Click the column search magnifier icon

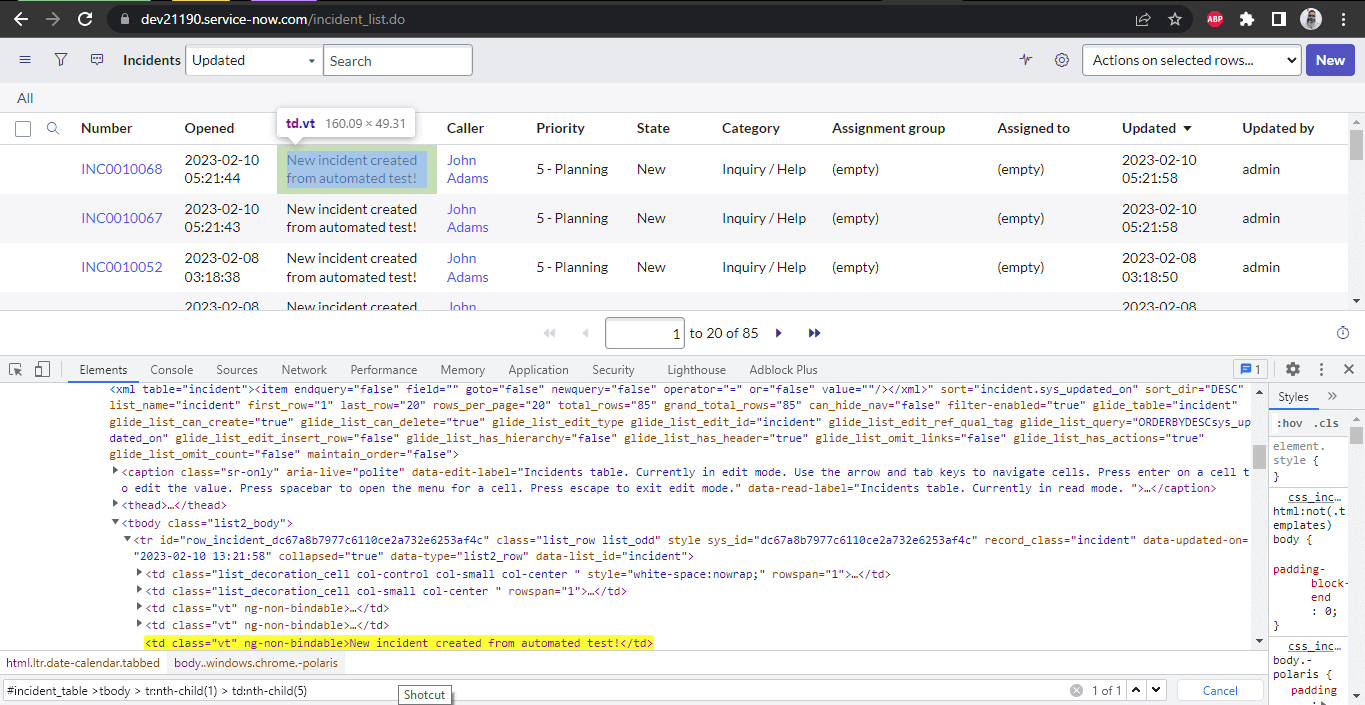[53, 128]
